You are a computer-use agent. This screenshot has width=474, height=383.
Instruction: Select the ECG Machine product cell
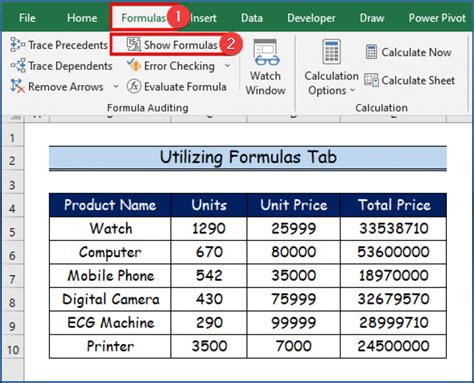click(110, 323)
